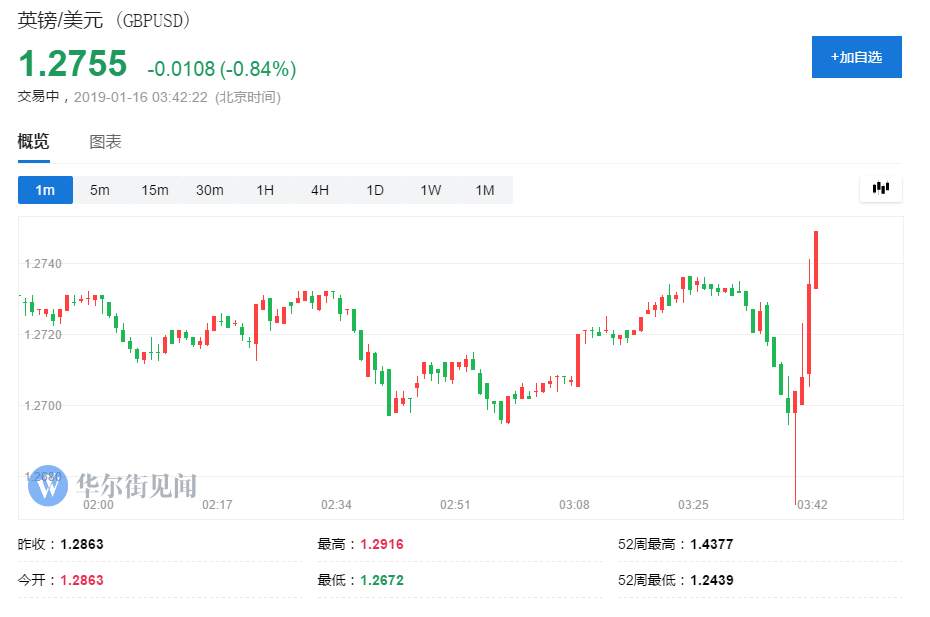Select the 5m timeframe
This screenshot has height=617, width=930.
(100, 190)
